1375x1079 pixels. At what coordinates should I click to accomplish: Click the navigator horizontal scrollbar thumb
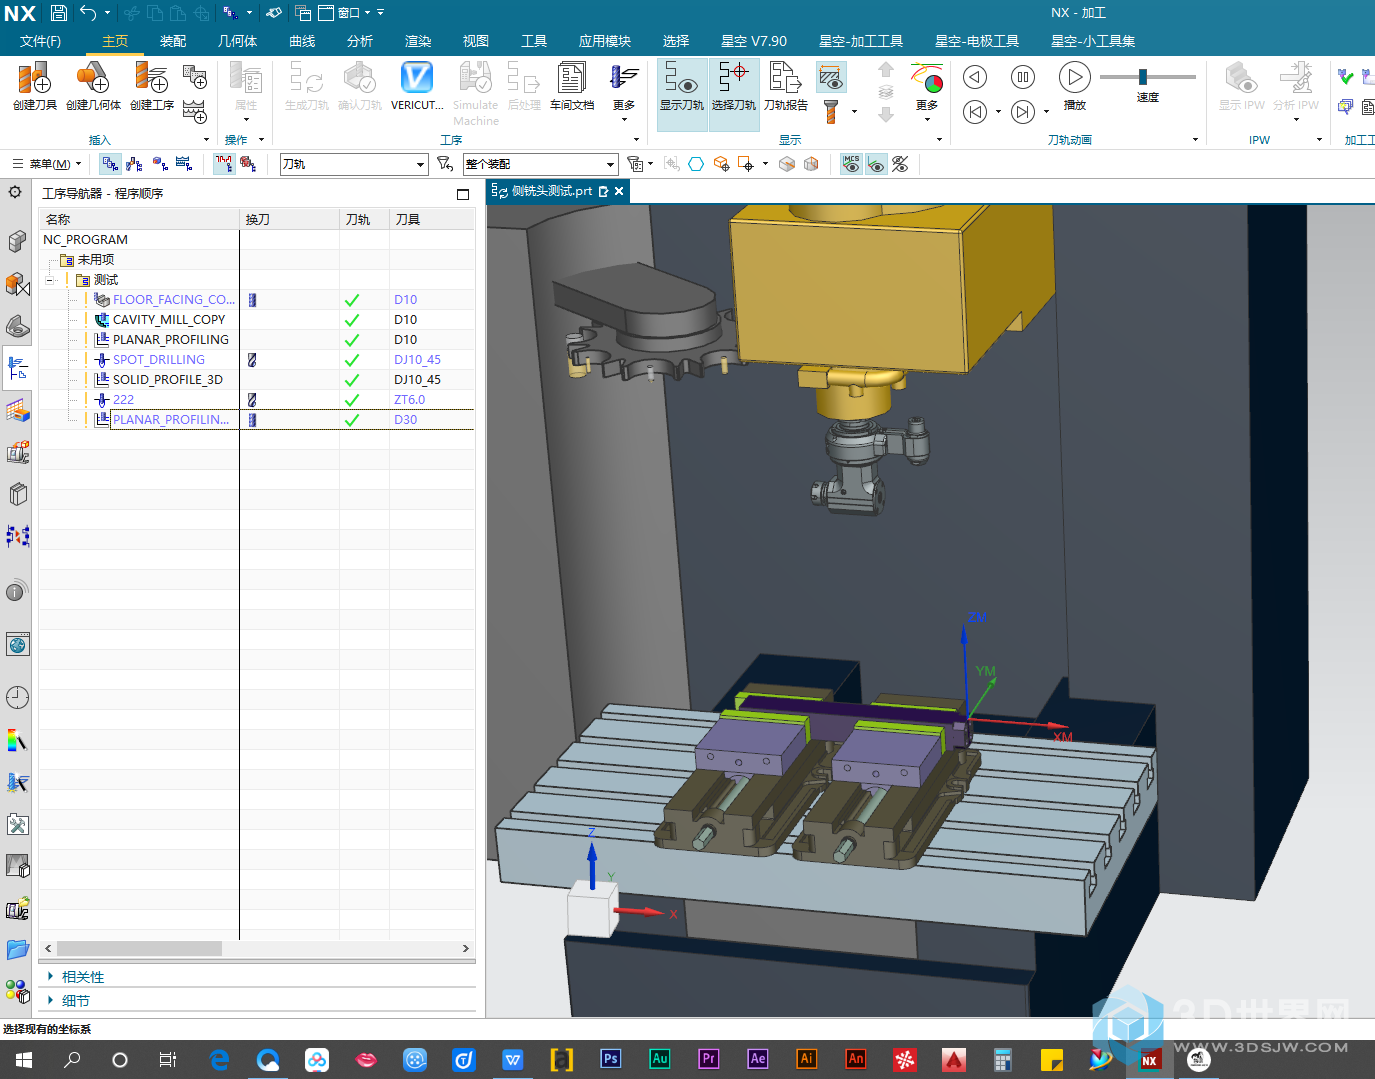click(139, 948)
